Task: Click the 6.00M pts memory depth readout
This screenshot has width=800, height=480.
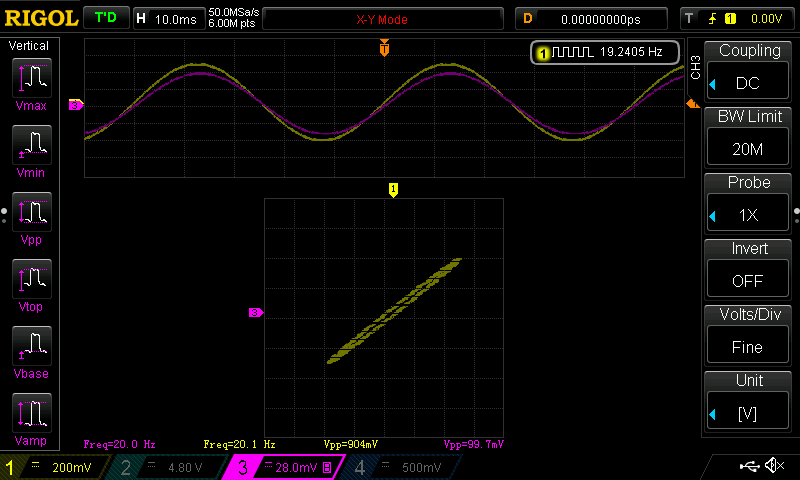Action: tap(232, 23)
